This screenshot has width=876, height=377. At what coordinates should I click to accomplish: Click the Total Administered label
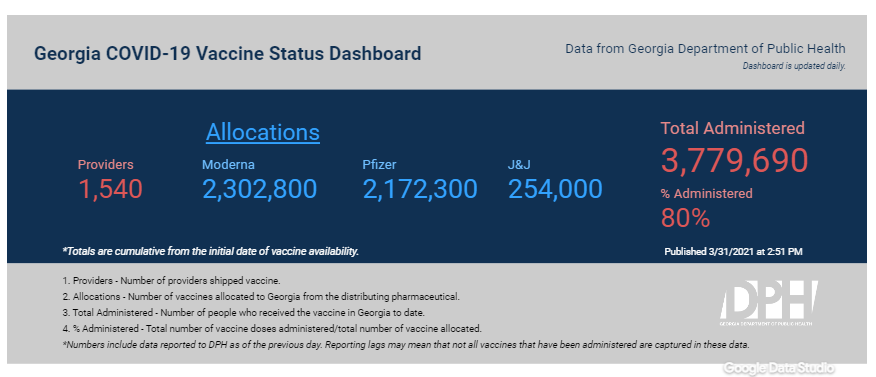tap(733, 128)
